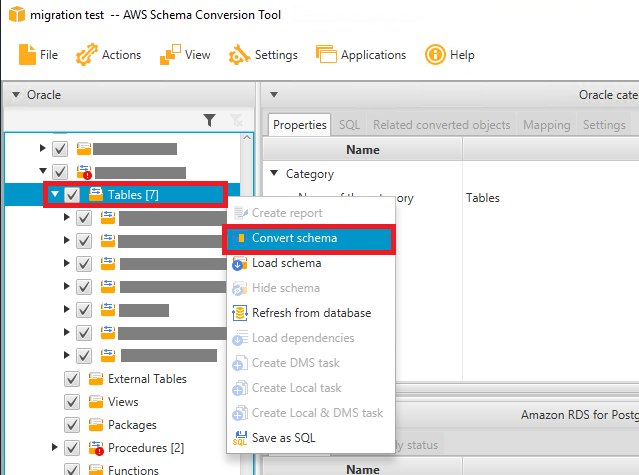Toggle the Packages checkbox
This screenshot has height=475, width=639.
click(72, 425)
